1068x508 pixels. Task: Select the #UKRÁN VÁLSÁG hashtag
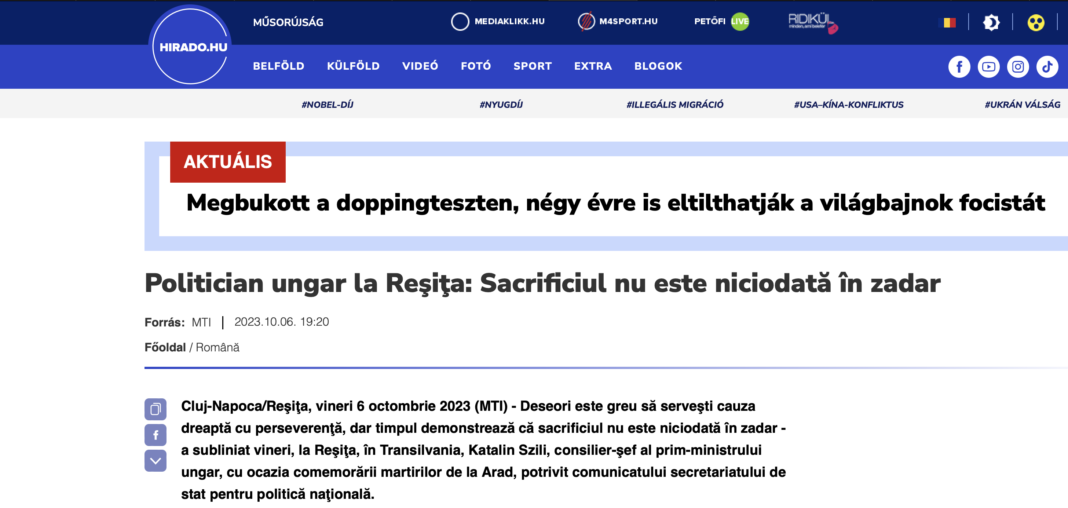tap(1022, 105)
